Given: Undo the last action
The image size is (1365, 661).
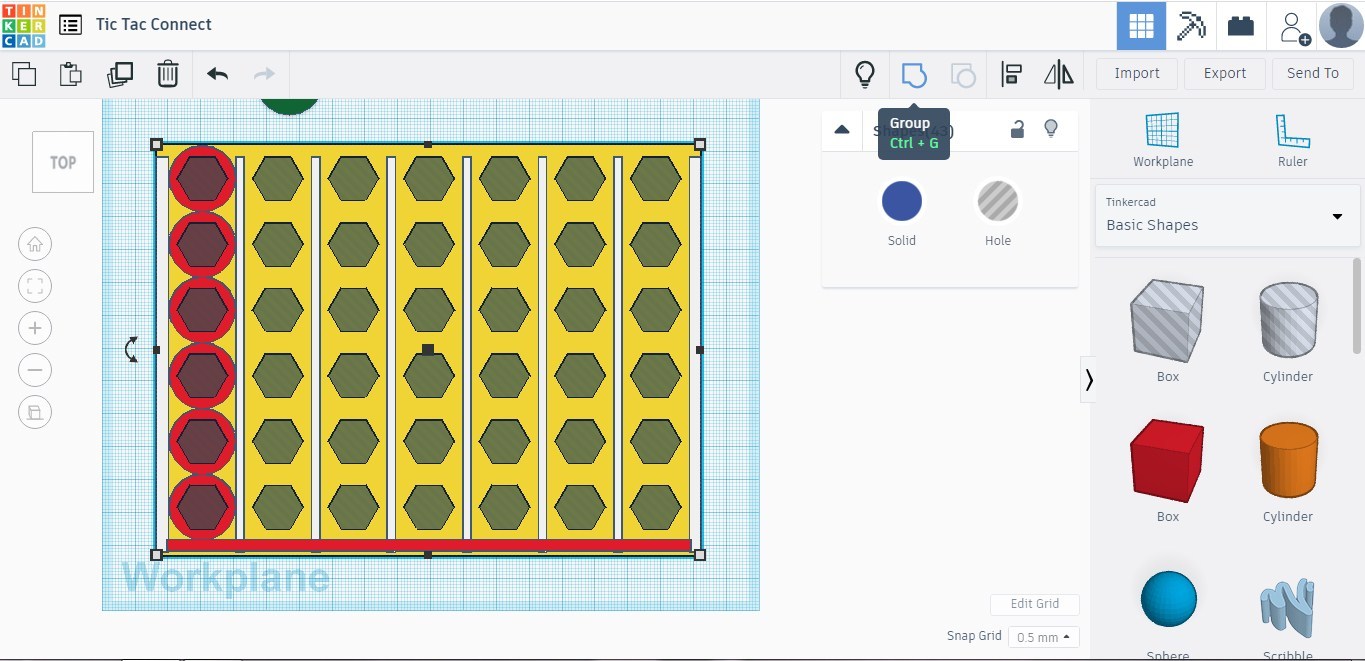Looking at the screenshot, I should coord(217,74).
